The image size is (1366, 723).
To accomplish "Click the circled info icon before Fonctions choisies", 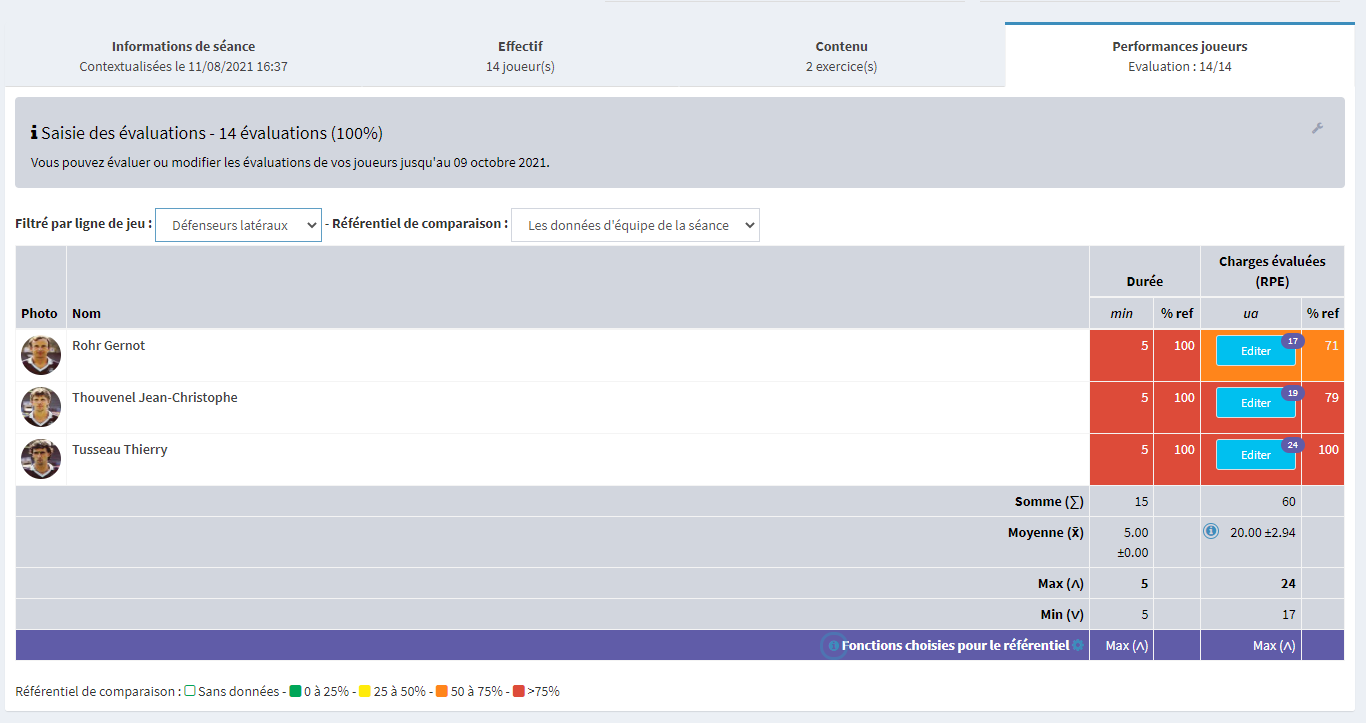I will click(833, 646).
